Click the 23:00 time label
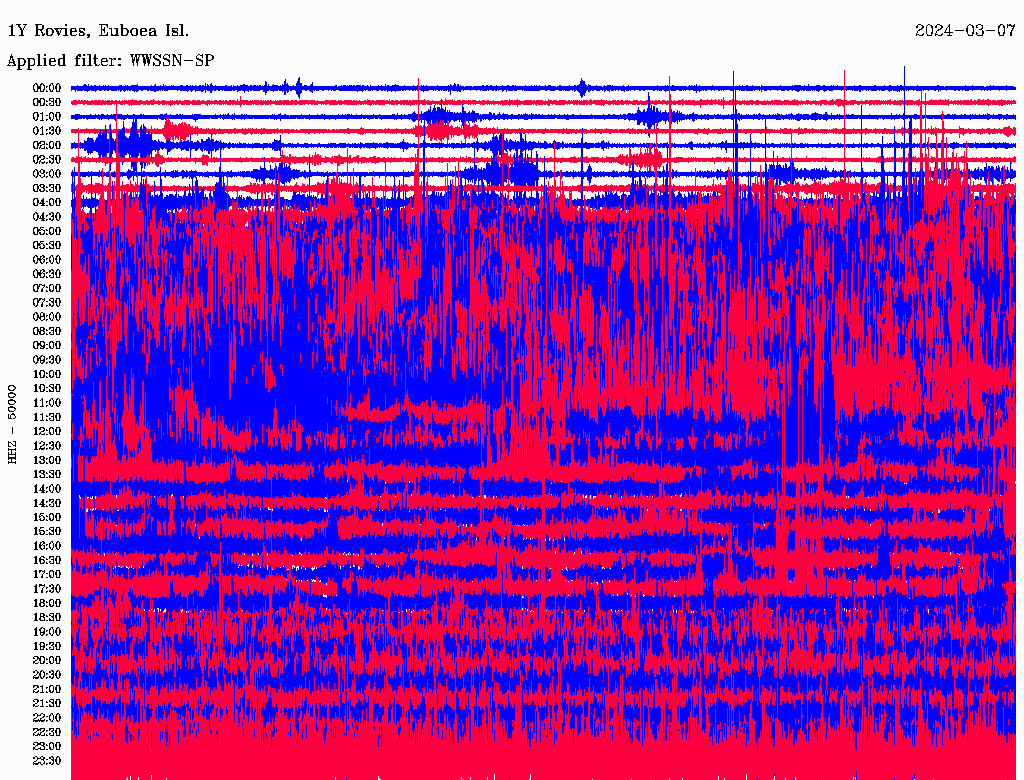Screen dimensions: 1024x780 (47, 746)
